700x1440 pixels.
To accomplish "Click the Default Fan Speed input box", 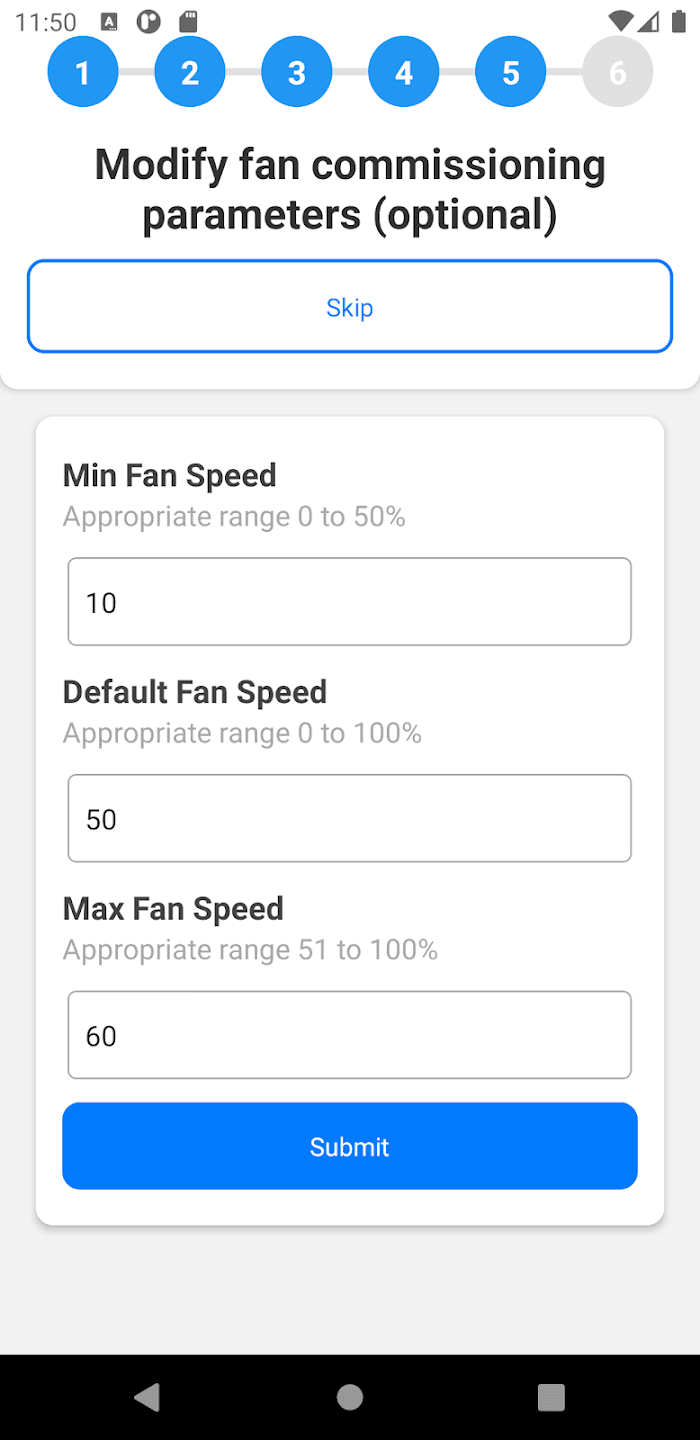I will coord(350,818).
